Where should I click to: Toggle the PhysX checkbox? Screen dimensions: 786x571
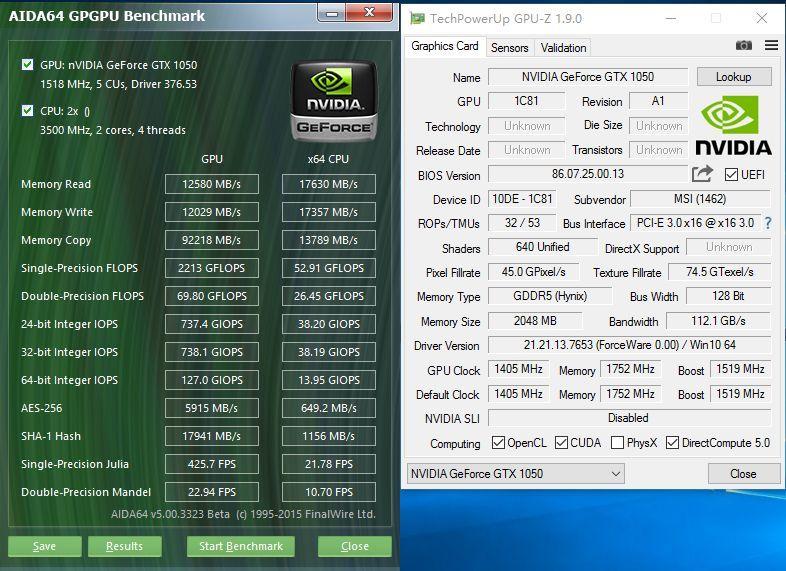(618, 443)
